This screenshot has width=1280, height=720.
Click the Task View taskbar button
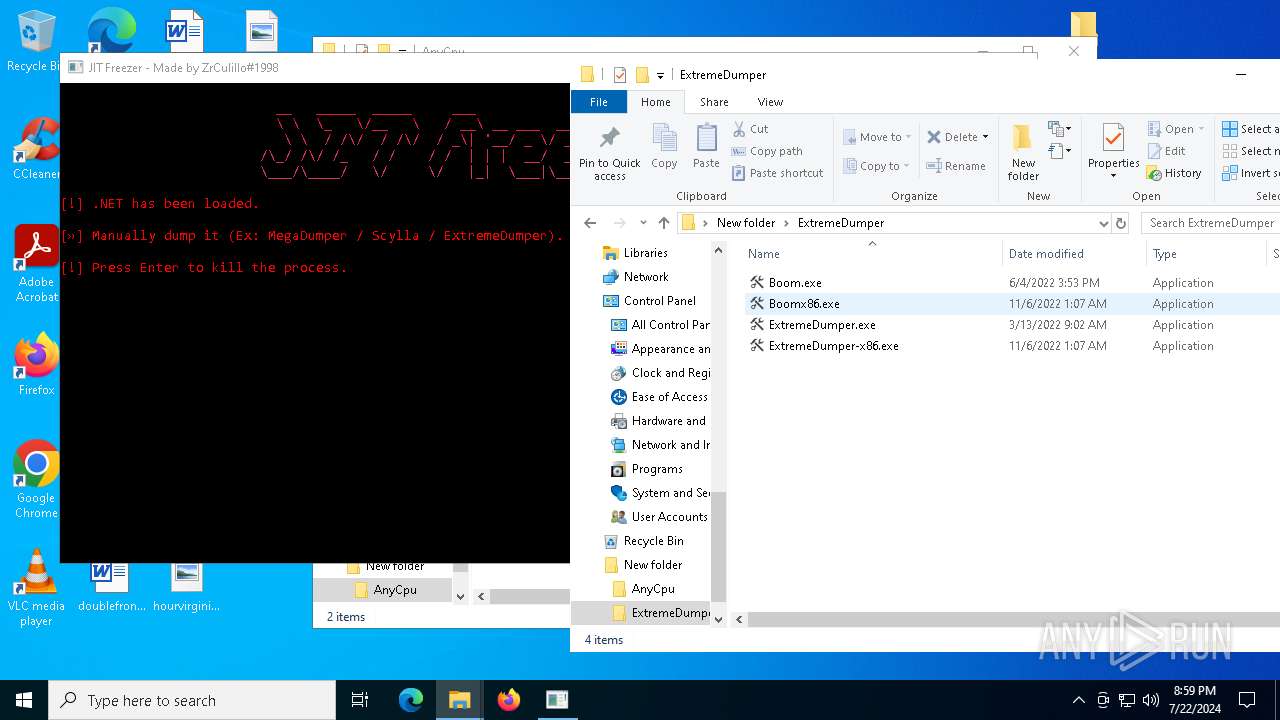coord(360,700)
